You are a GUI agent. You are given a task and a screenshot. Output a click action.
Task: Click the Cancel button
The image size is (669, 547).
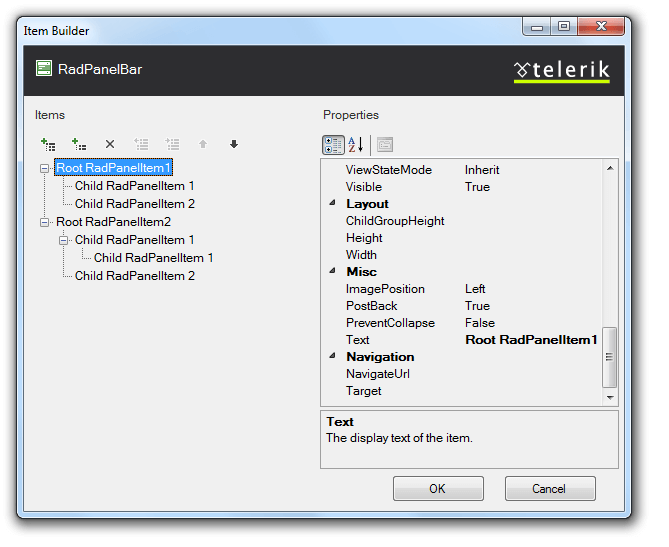(x=549, y=489)
